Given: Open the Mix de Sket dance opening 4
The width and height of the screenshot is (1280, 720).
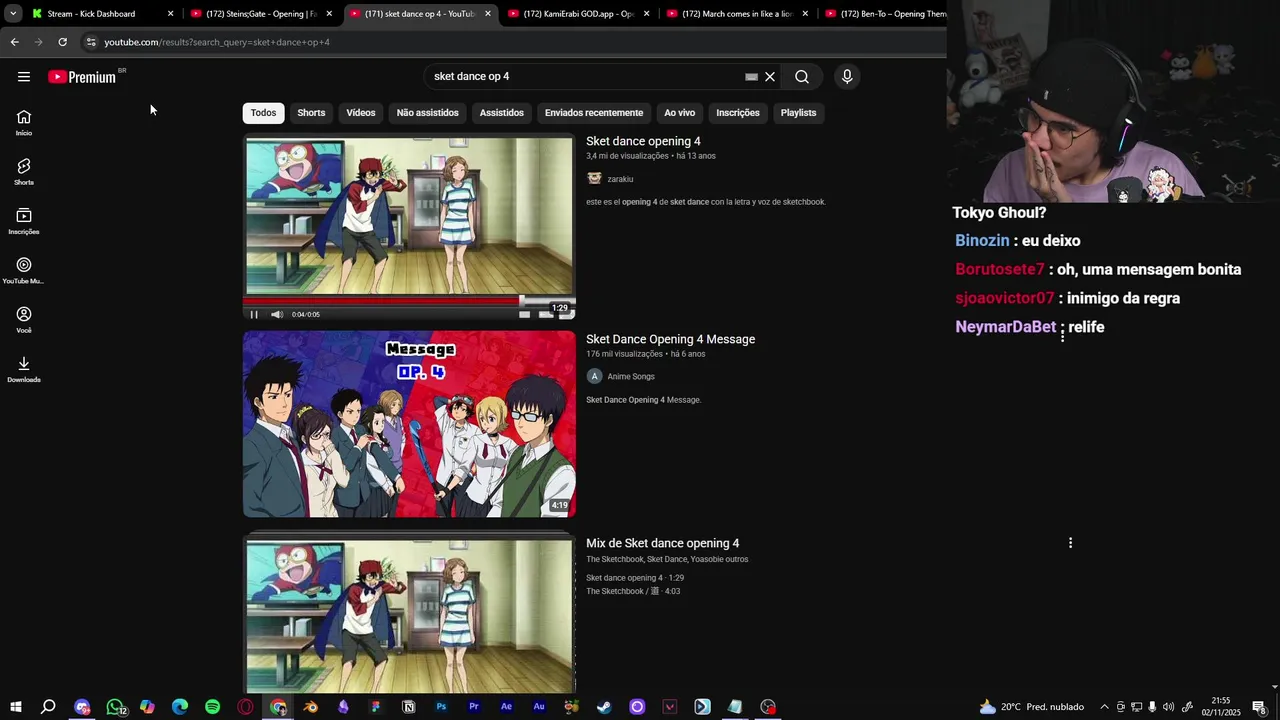Looking at the screenshot, I should [x=662, y=543].
